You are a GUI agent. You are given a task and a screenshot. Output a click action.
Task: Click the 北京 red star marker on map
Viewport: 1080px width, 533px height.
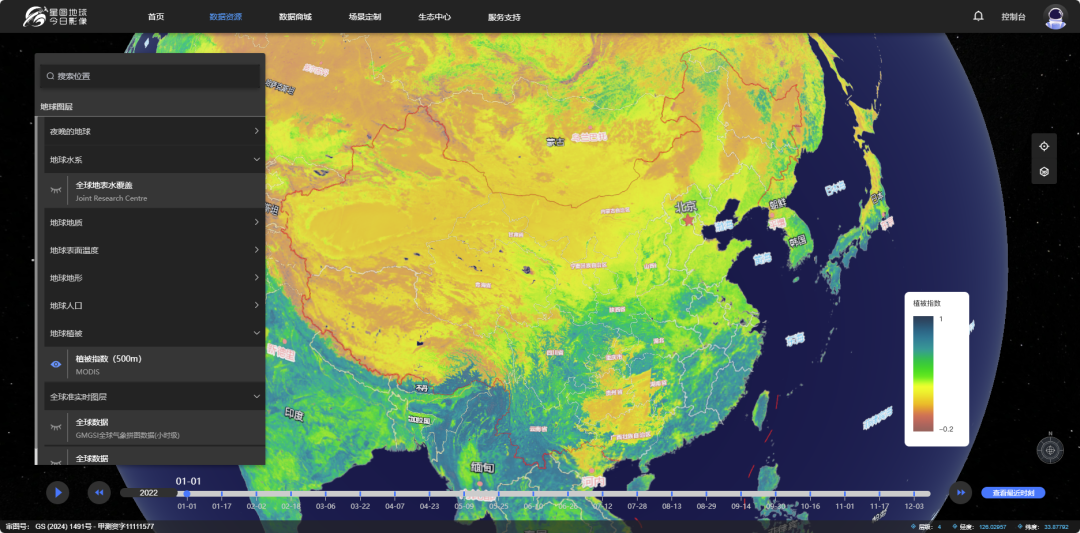[687, 220]
